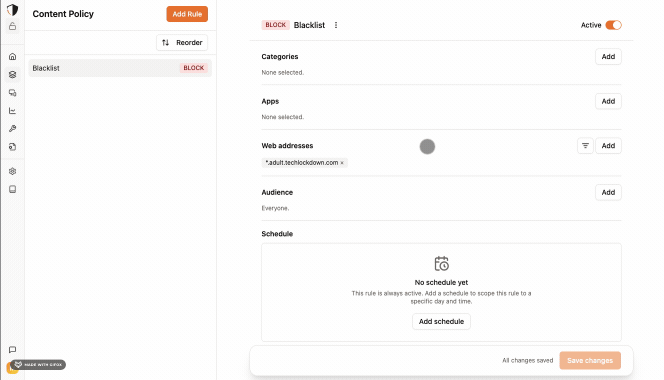Click the padlock icon in the sidebar
The width and height of the screenshot is (664, 380).
pos(12,26)
